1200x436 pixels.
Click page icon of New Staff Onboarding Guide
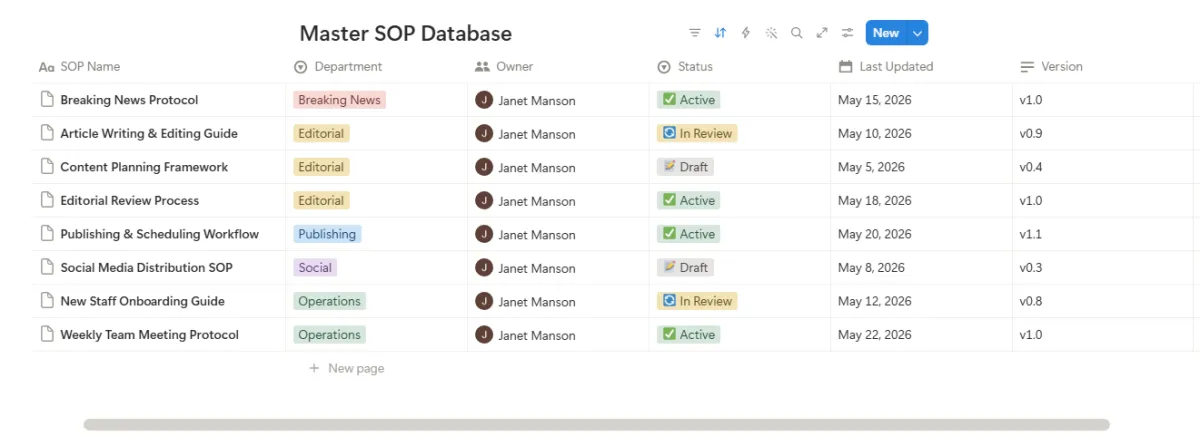[46, 300]
